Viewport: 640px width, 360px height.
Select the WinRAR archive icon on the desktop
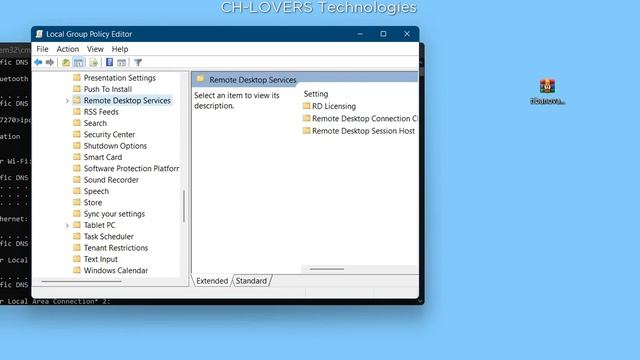click(x=547, y=87)
